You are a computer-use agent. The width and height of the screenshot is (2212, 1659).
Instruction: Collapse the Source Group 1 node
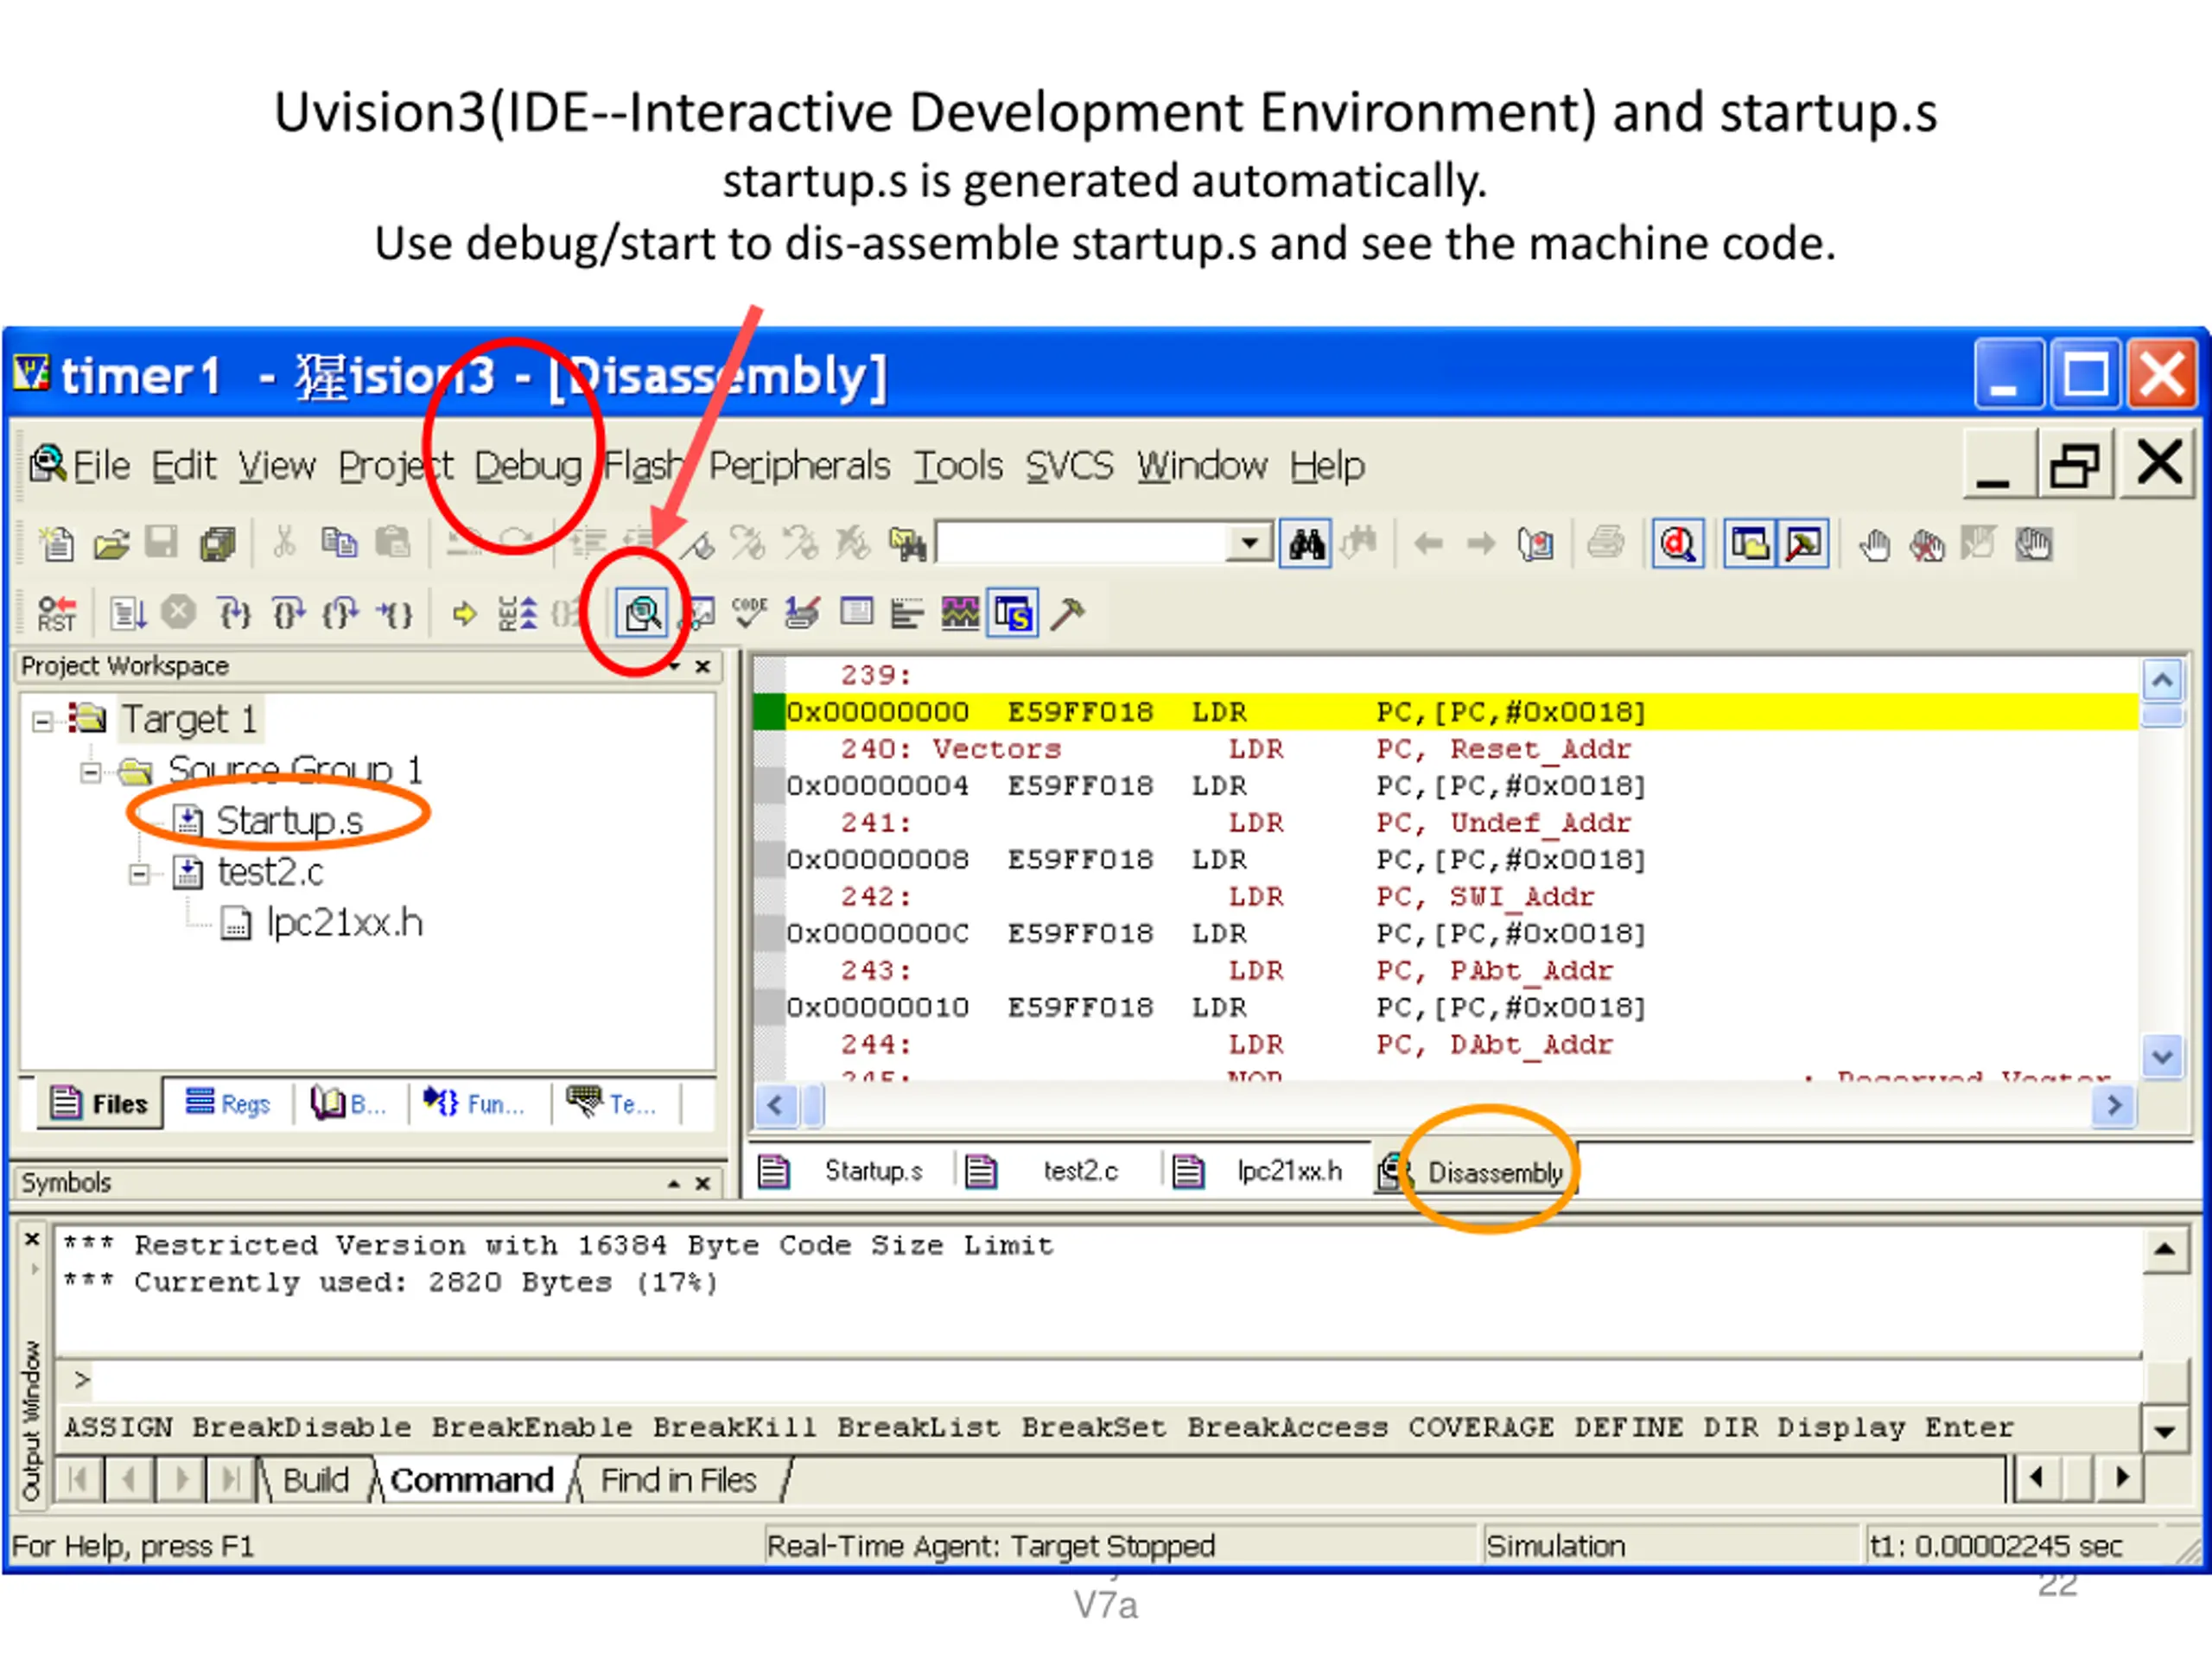(91, 772)
